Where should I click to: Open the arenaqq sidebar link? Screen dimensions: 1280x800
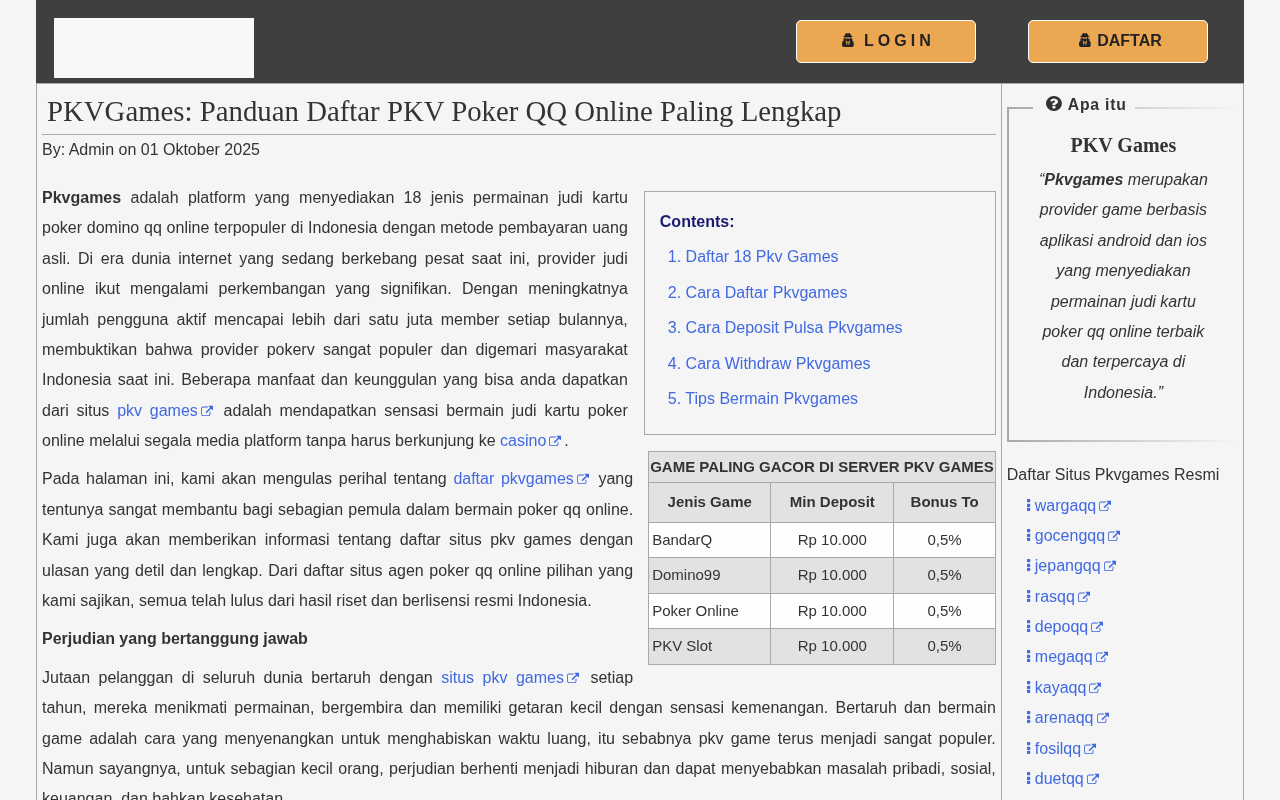[1064, 717]
